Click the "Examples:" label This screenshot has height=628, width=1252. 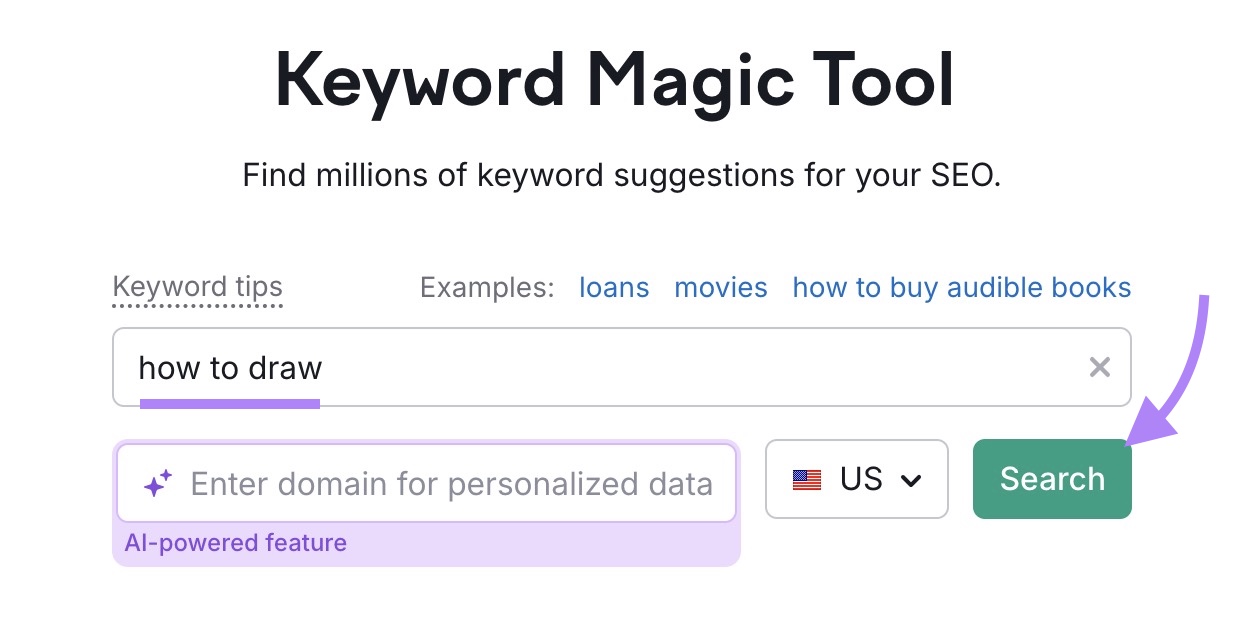[x=487, y=288]
